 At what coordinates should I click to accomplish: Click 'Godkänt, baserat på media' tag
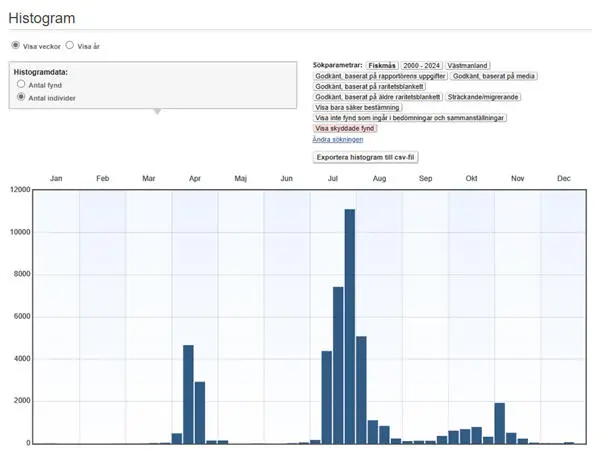click(x=496, y=76)
